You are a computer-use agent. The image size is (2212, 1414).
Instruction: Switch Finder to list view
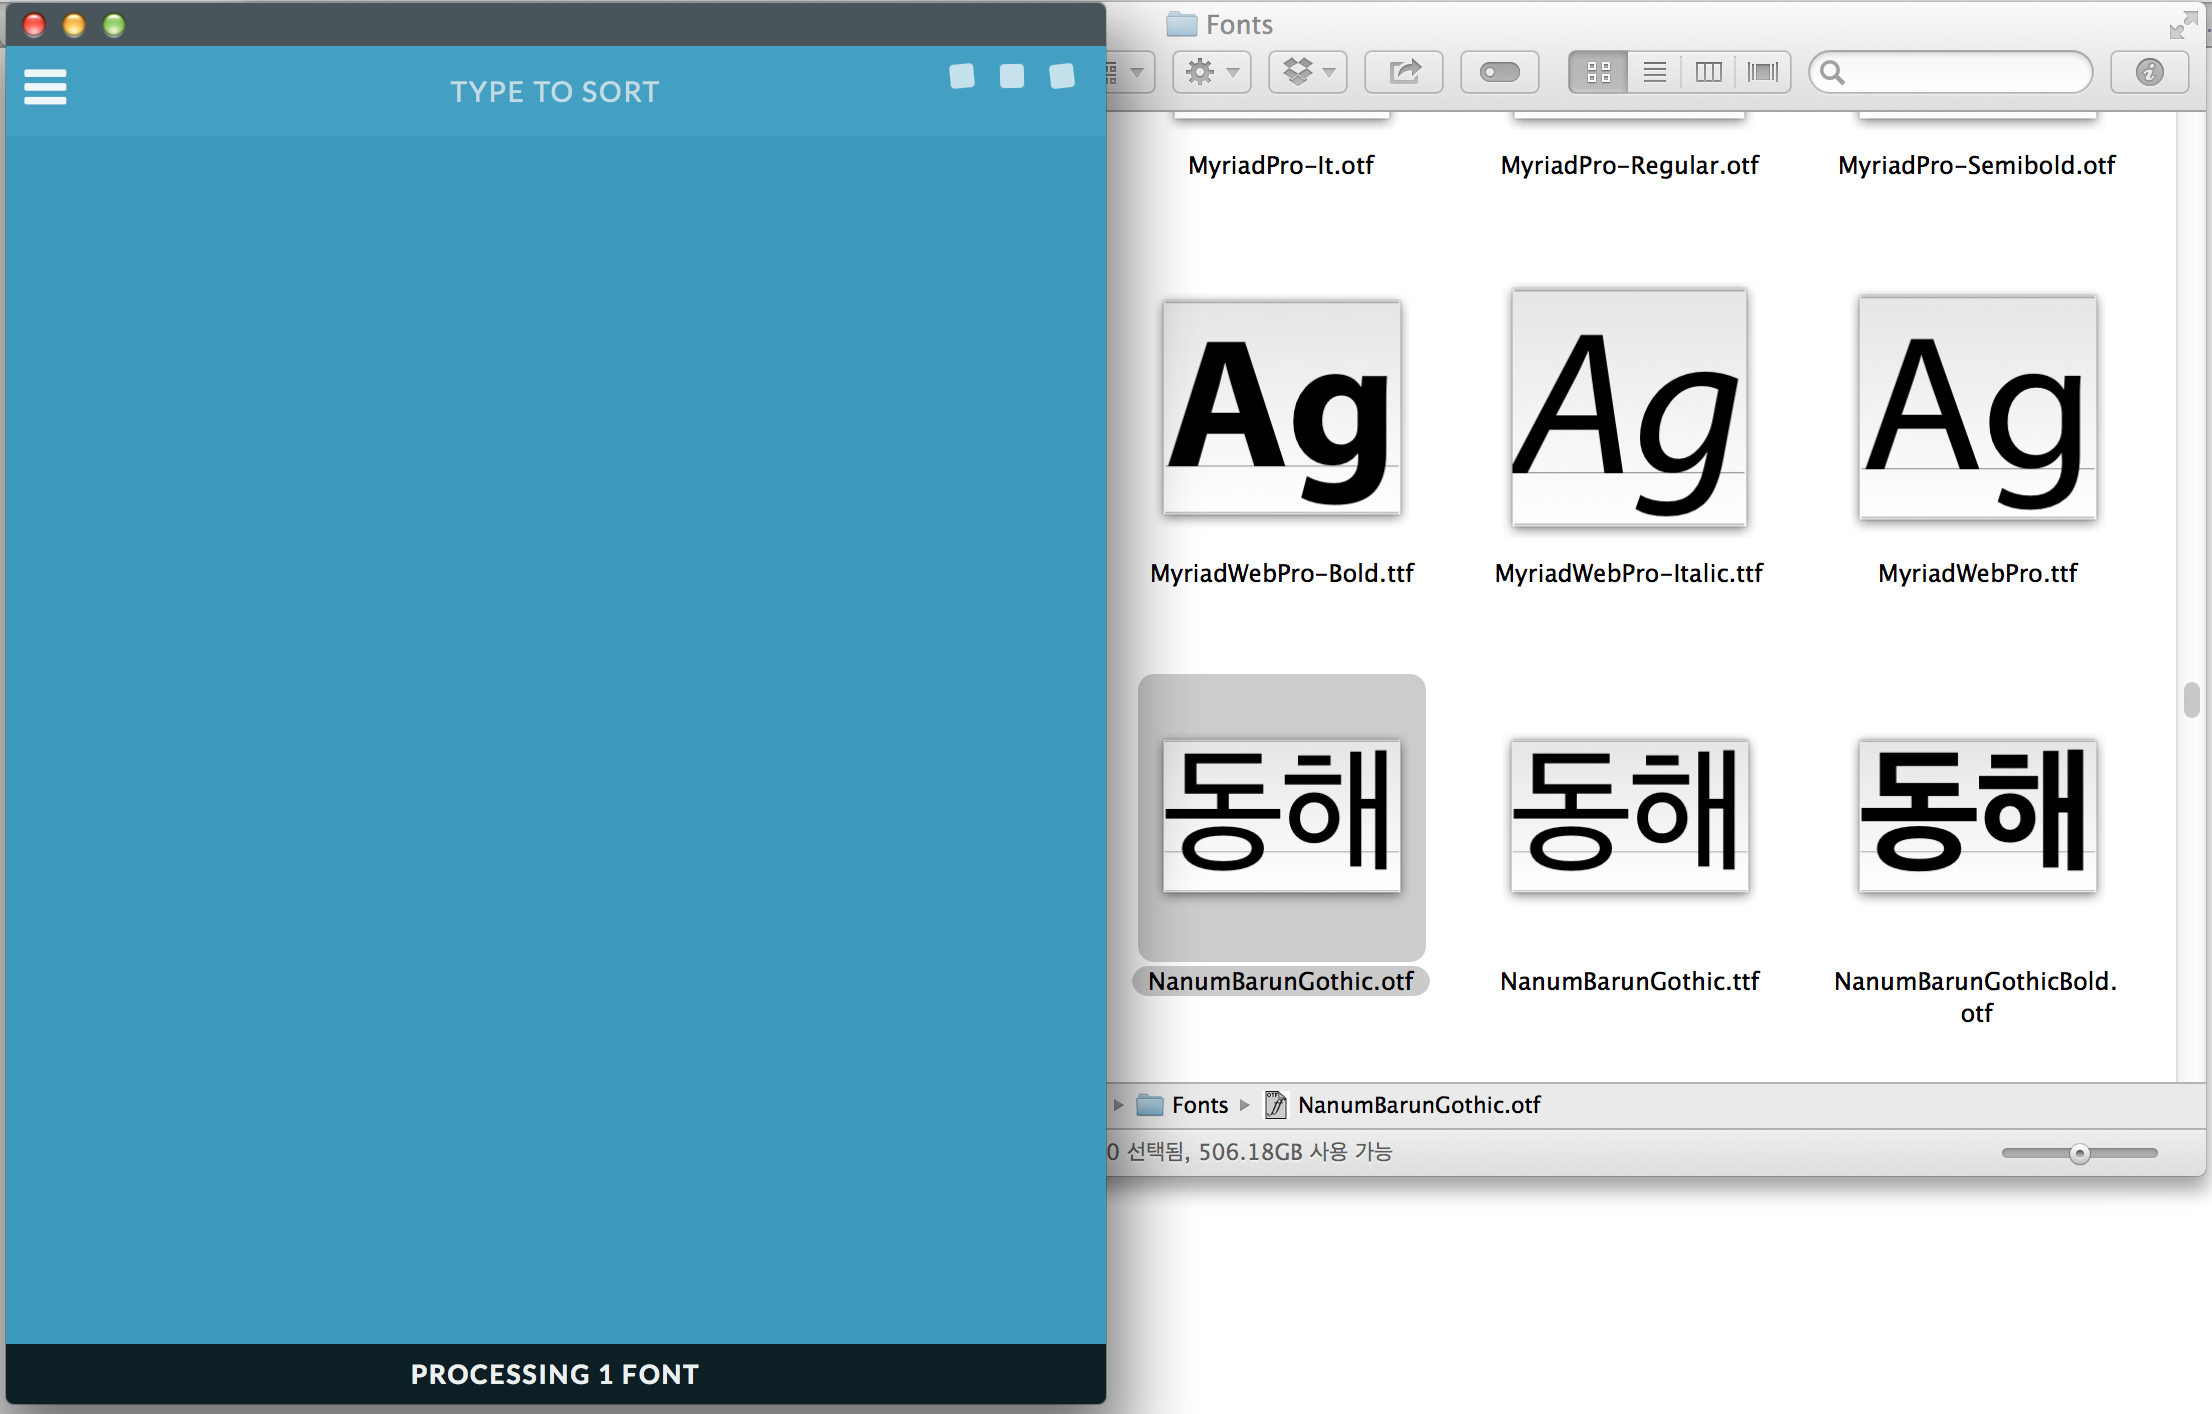1654,72
